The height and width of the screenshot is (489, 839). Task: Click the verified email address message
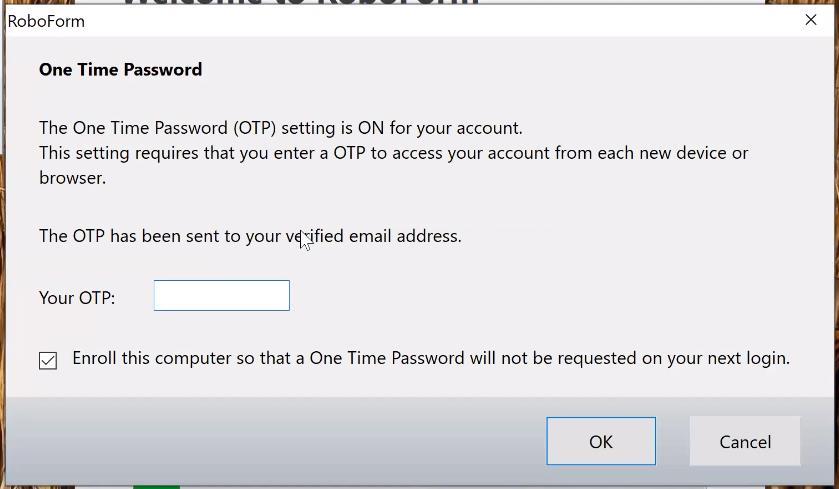[x=250, y=236]
